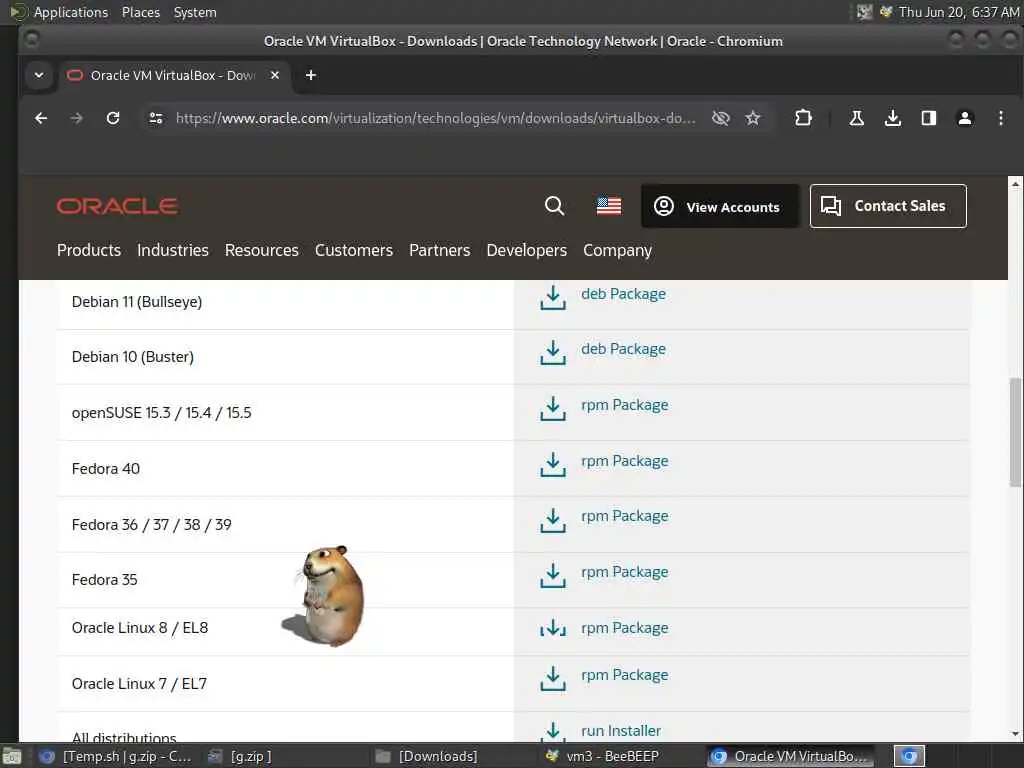
Task: Click the Contact Sales button
Action: tap(888, 206)
